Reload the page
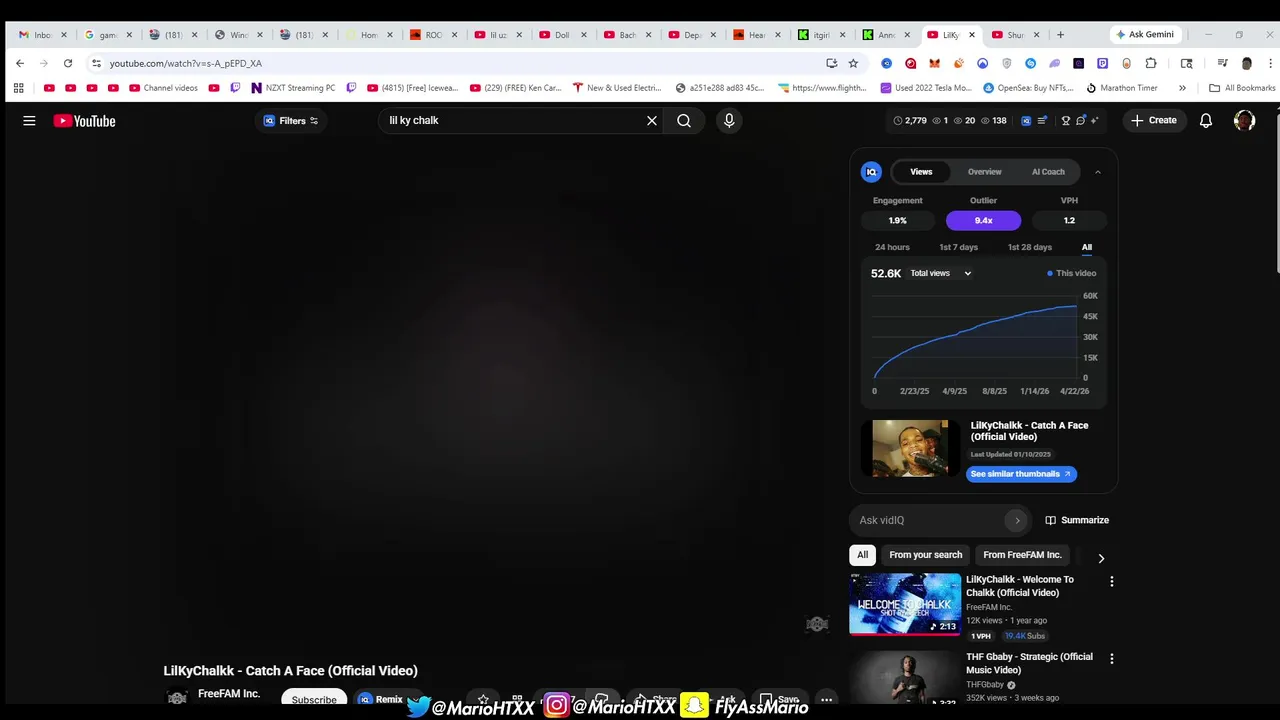This screenshot has height=720, width=1280. pos(68,63)
